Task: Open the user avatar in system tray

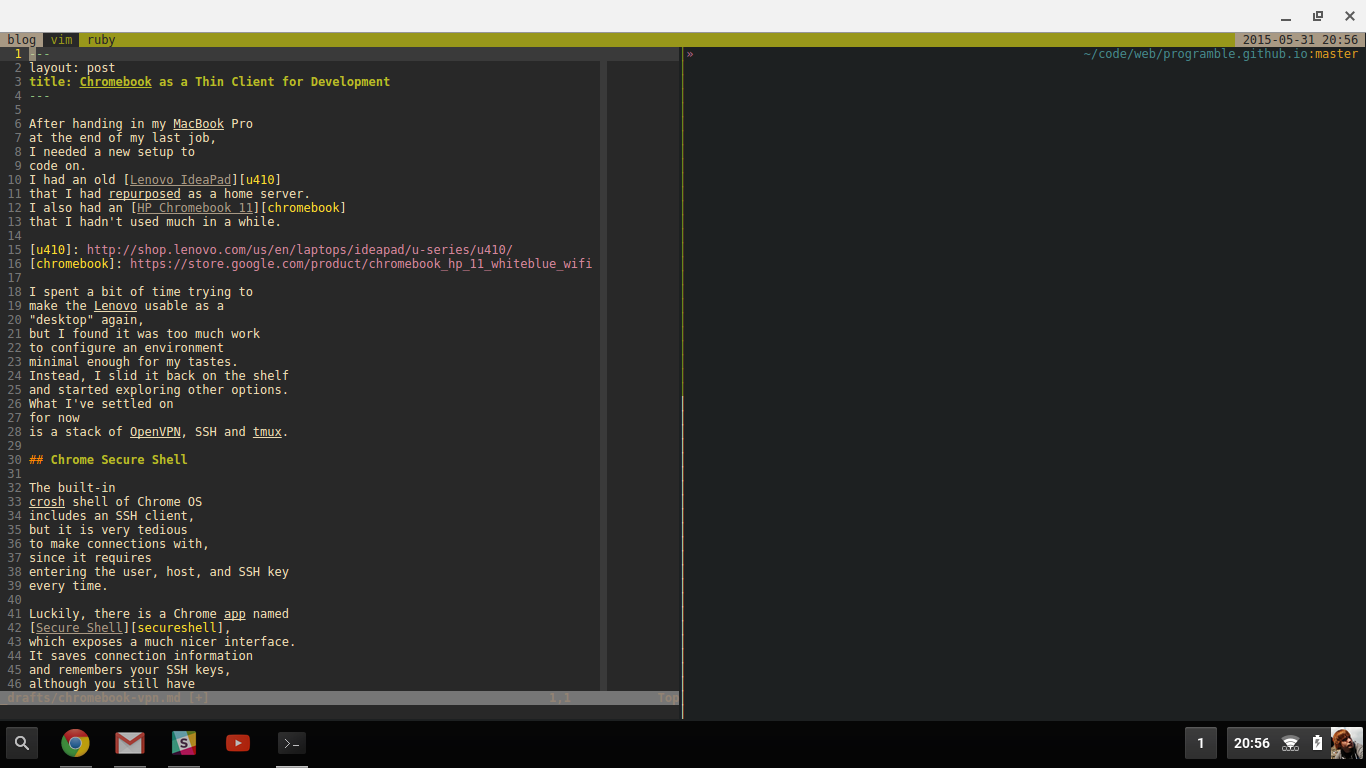Action: point(1346,743)
